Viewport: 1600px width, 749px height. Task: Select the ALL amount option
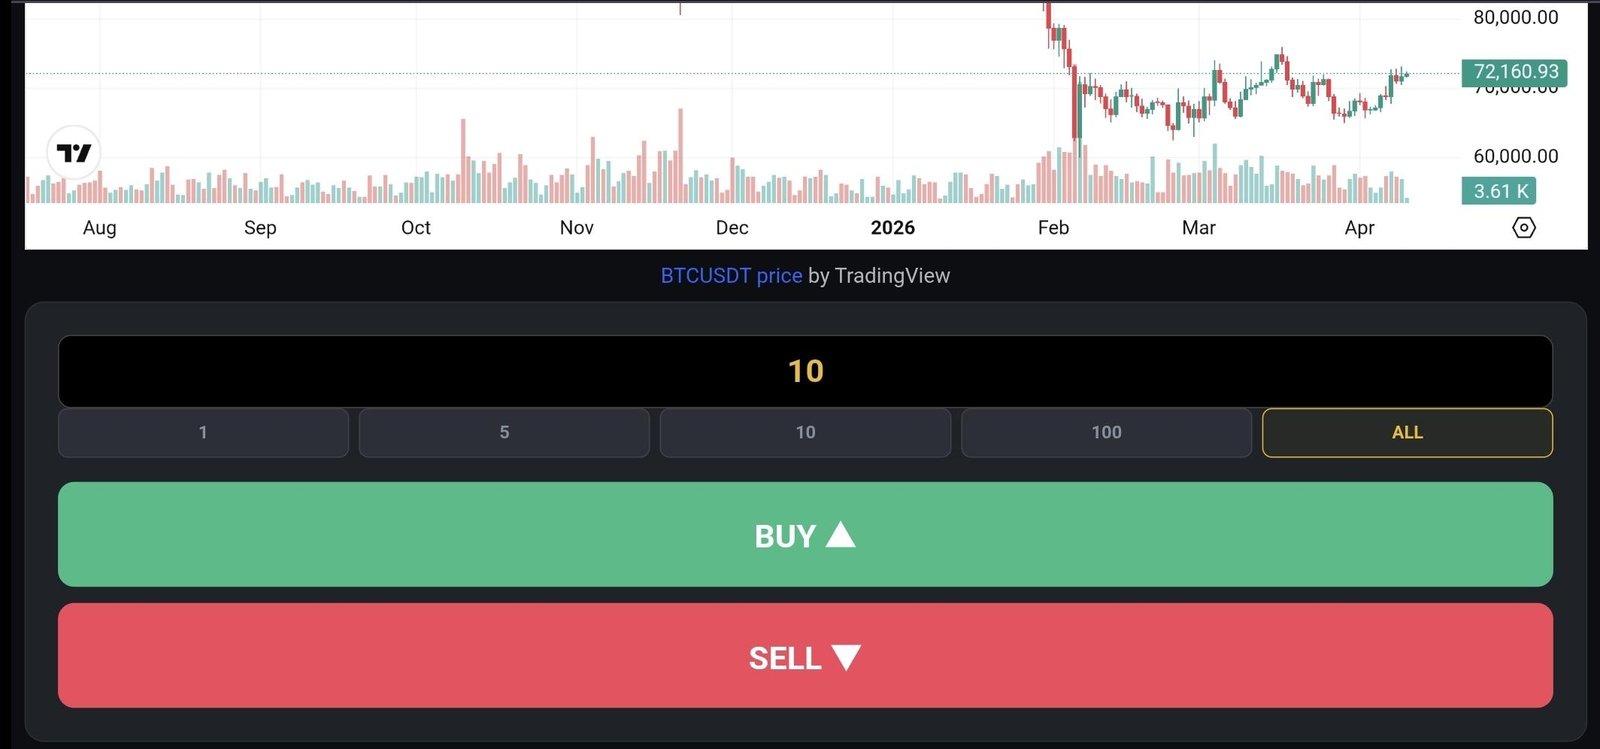(1407, 433)
